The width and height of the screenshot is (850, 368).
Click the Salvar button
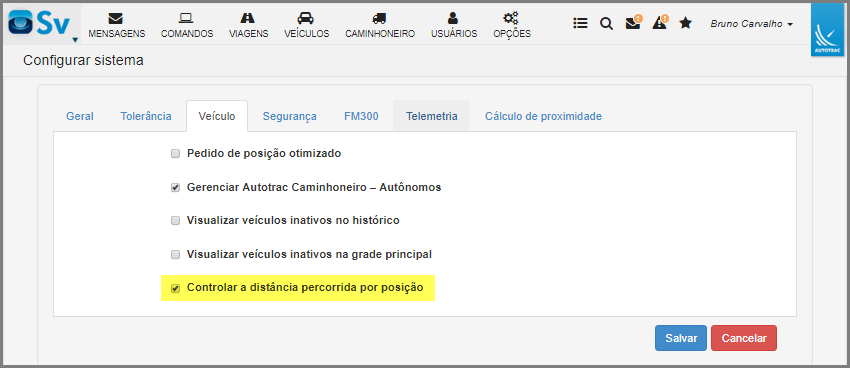[681, 338]
